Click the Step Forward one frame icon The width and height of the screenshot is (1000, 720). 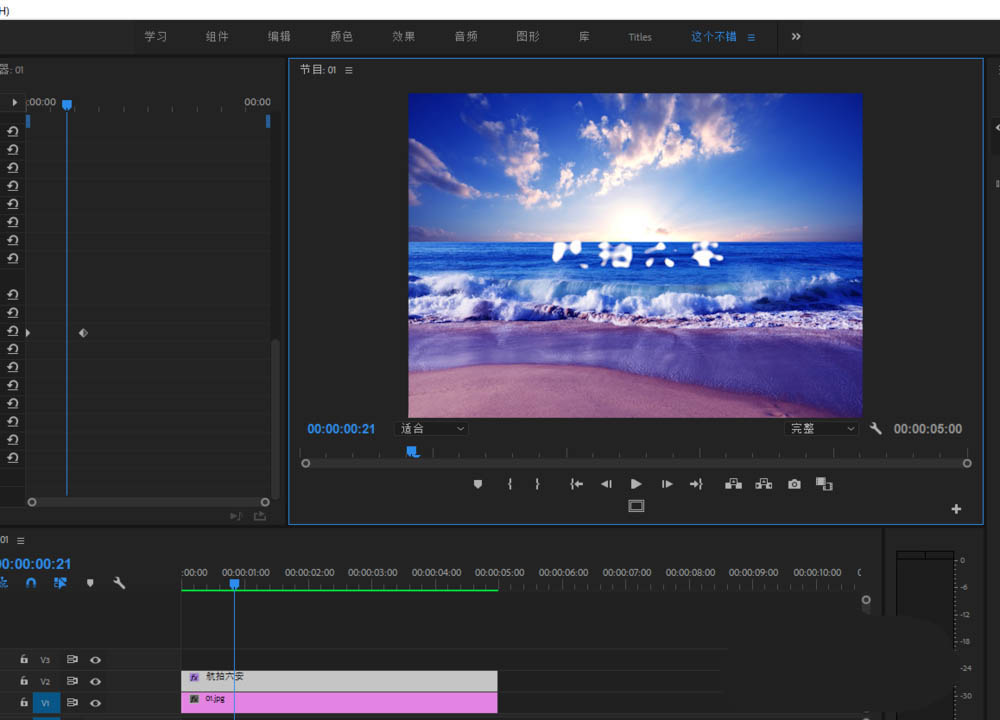click(x=666, y=484)
